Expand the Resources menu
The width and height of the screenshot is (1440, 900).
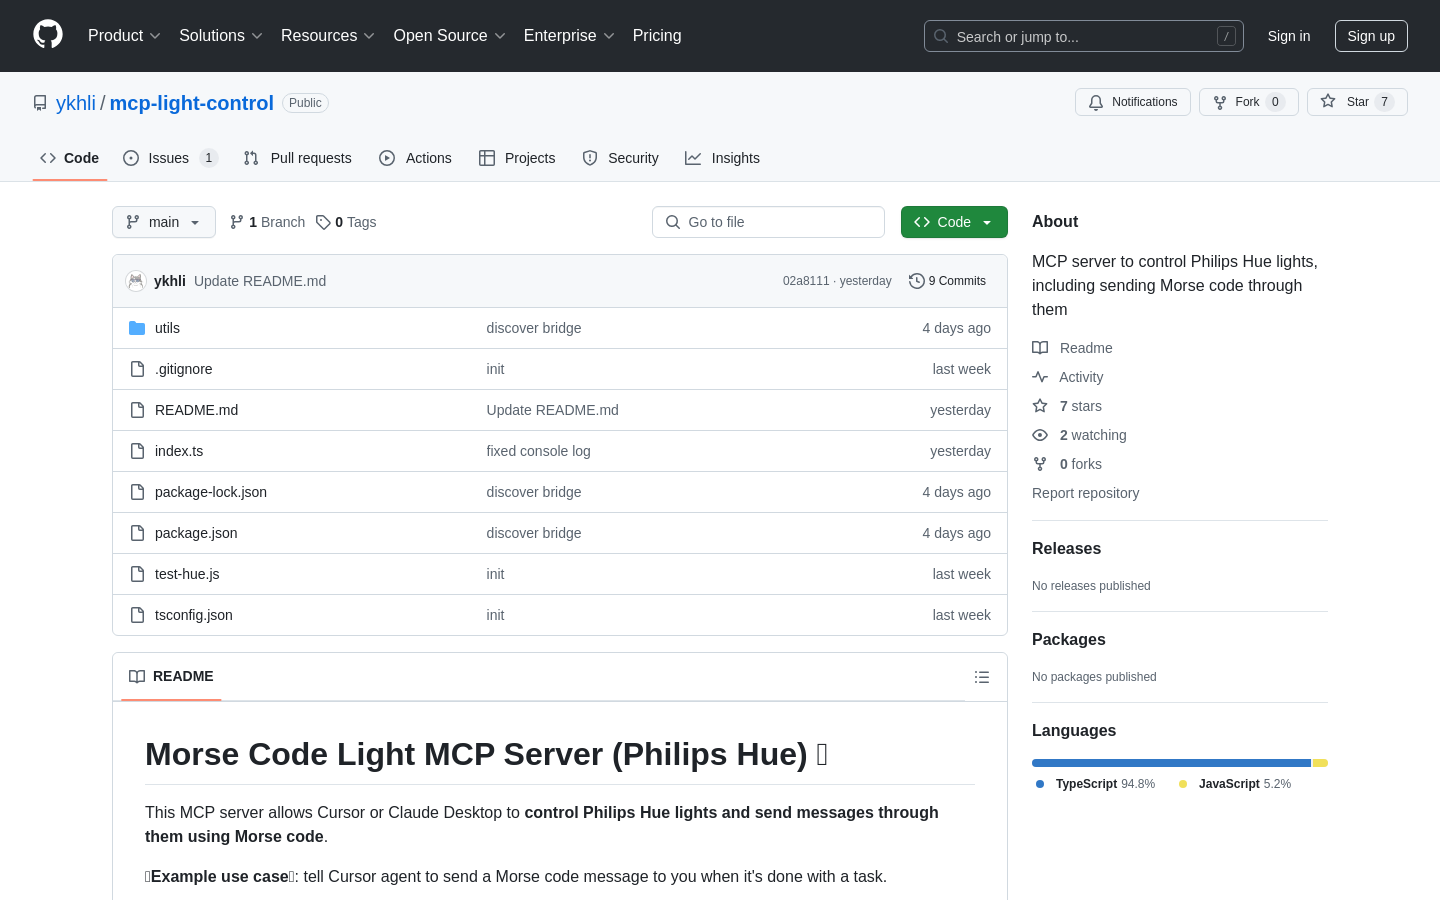[x=328, y=35]
